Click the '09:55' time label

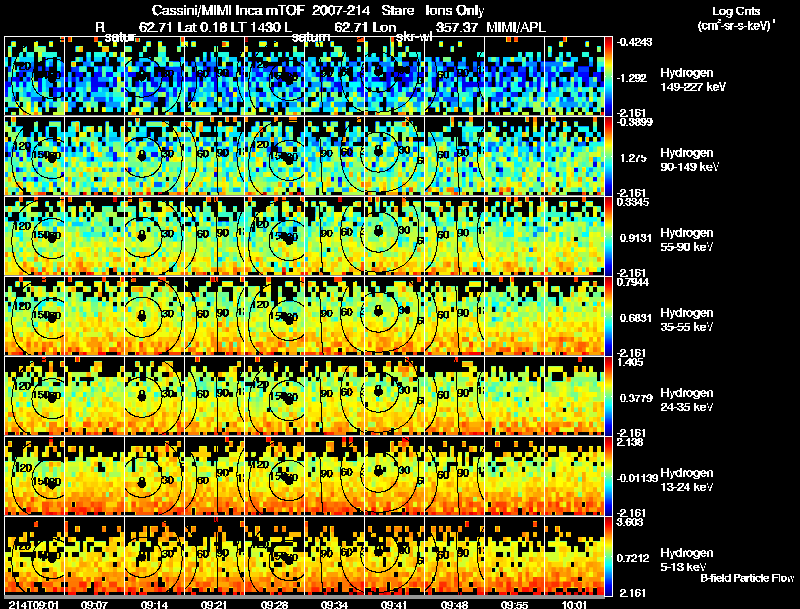pyautogui.click(x=514, y=604)
